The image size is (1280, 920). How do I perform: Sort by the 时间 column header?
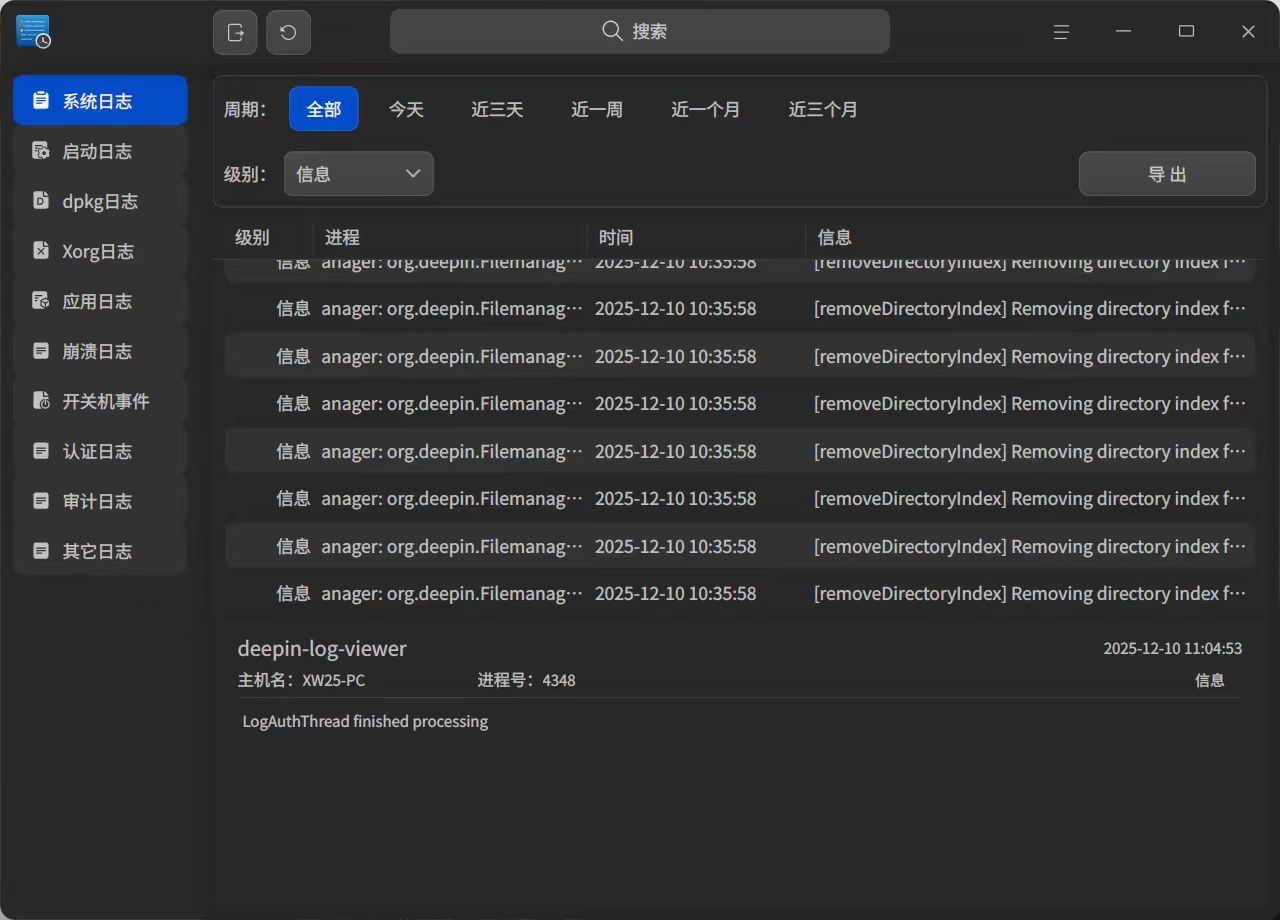pyautogui.click(x=616, y=237)
